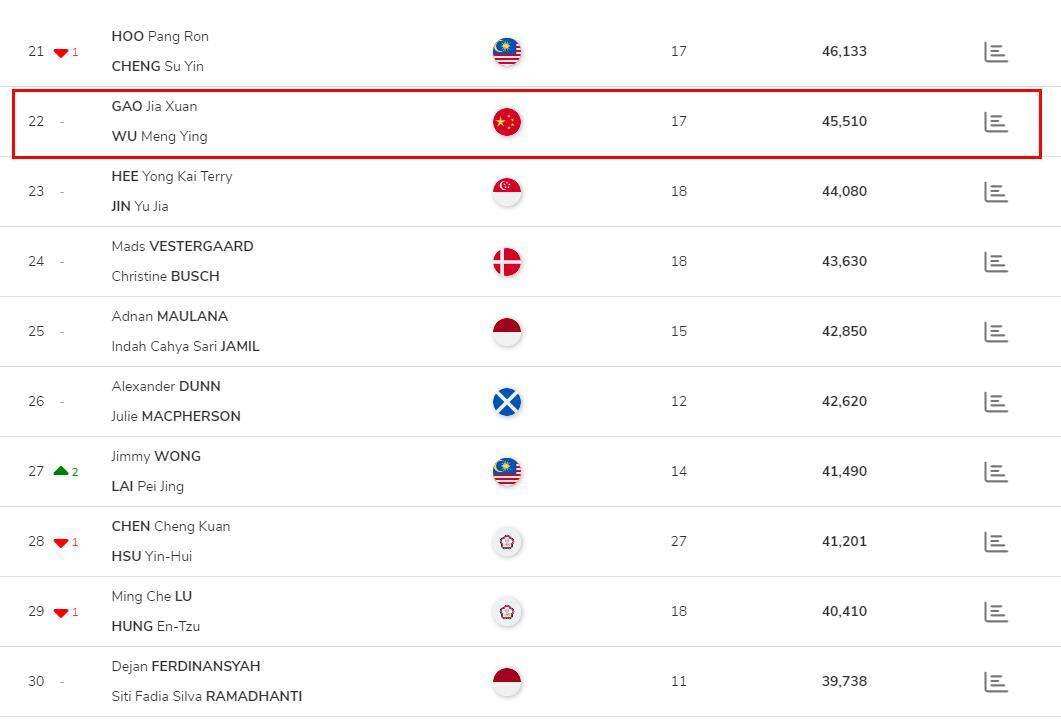Open Julie MACPHERSON player profile

[x=176, y=416]
